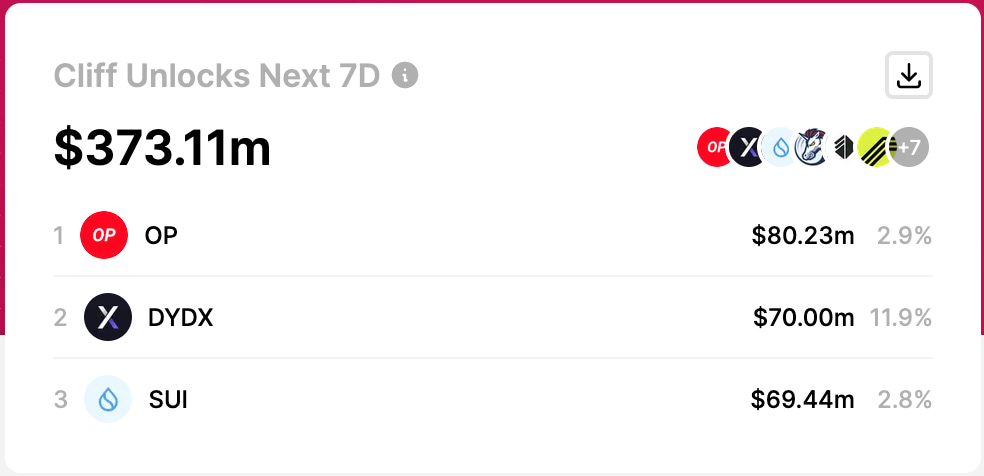
Task: Click the 11.9% figure on the DYDX row
Action: pyautogui.click(x=901, y=318)
